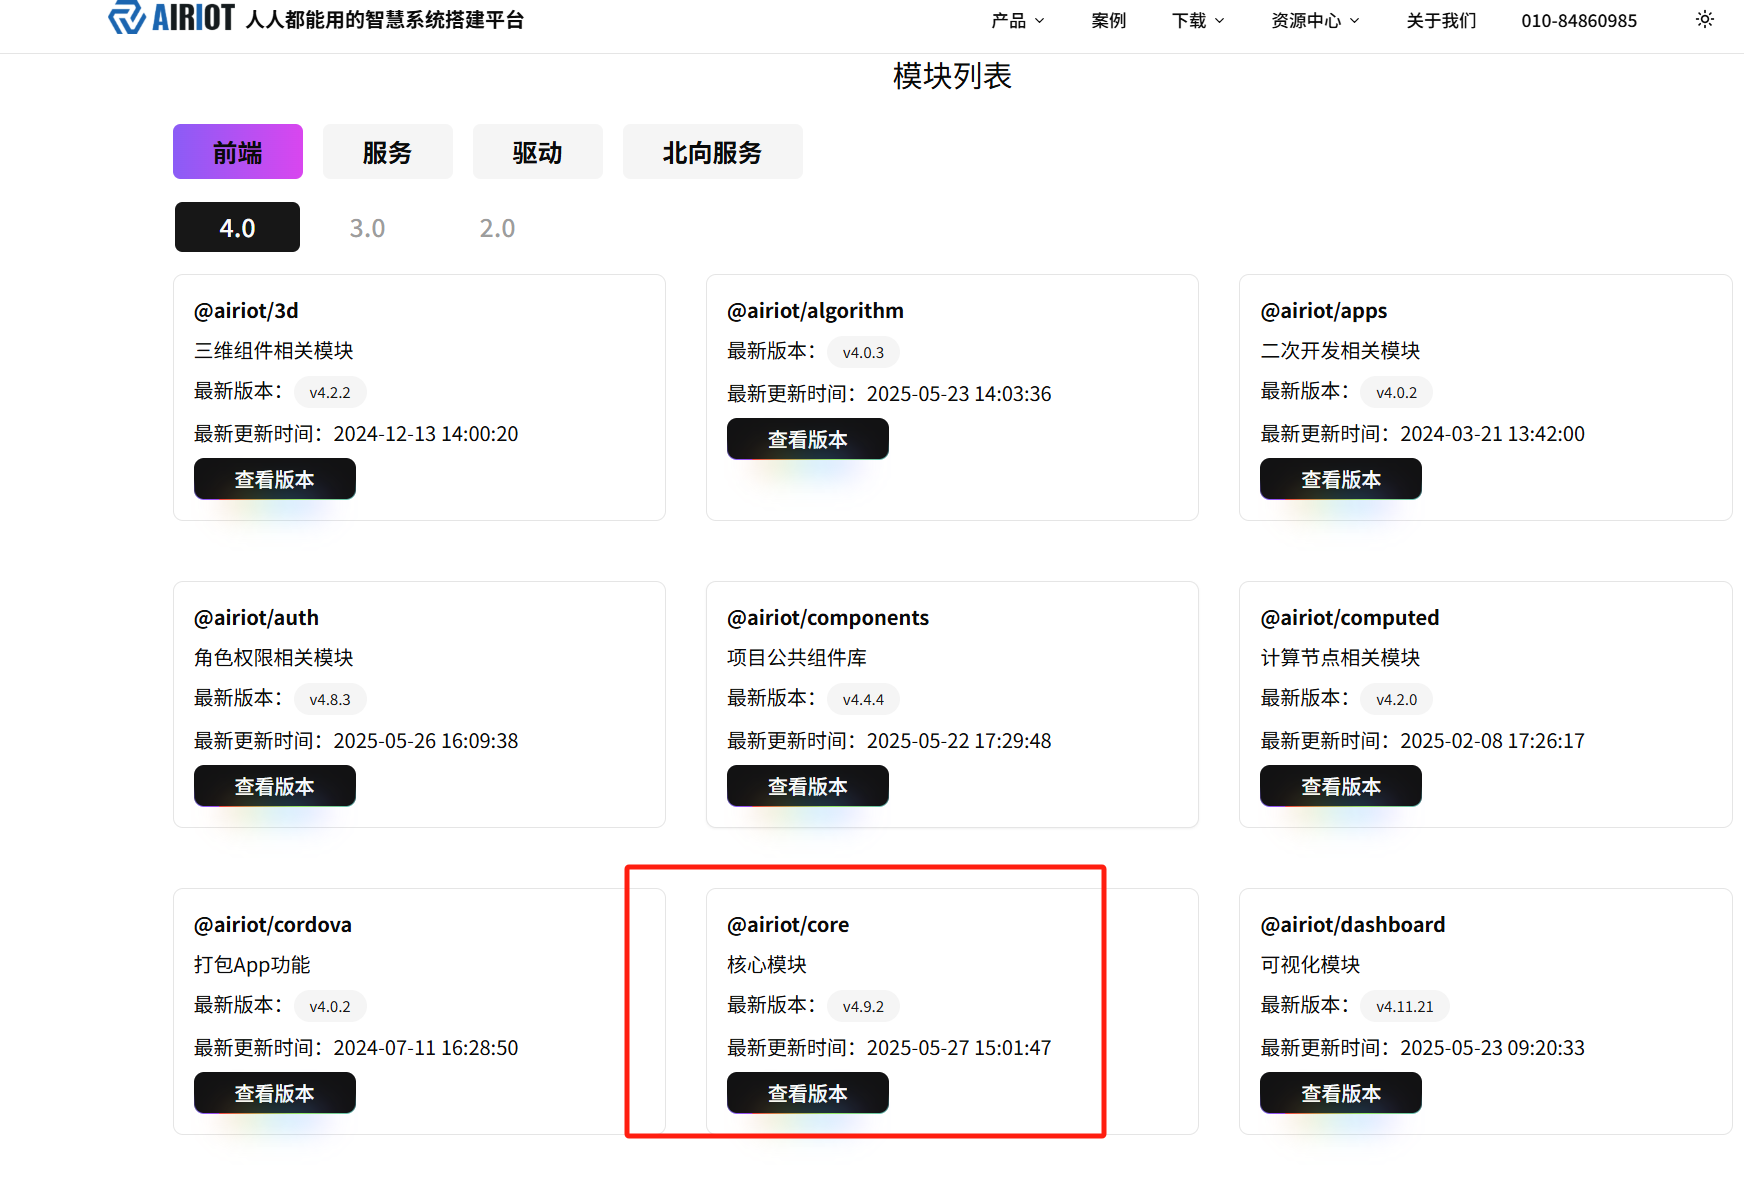The width and height of the screenshot is (1744, 1183).
Task: Select version 3.0 filter
Action: 367,228
